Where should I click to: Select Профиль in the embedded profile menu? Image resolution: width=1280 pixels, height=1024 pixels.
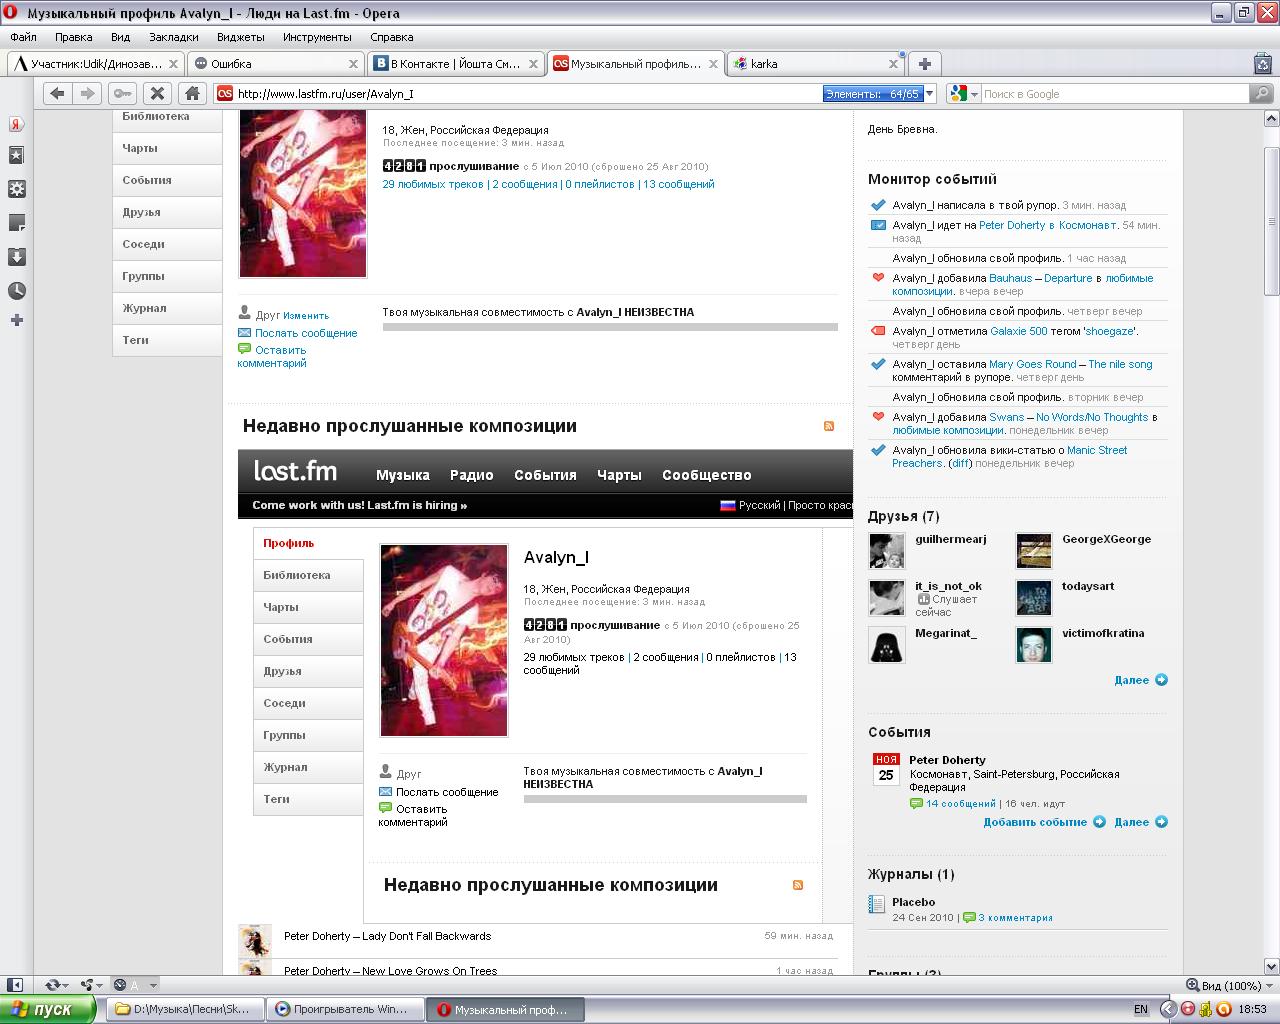tap(289, 543)
